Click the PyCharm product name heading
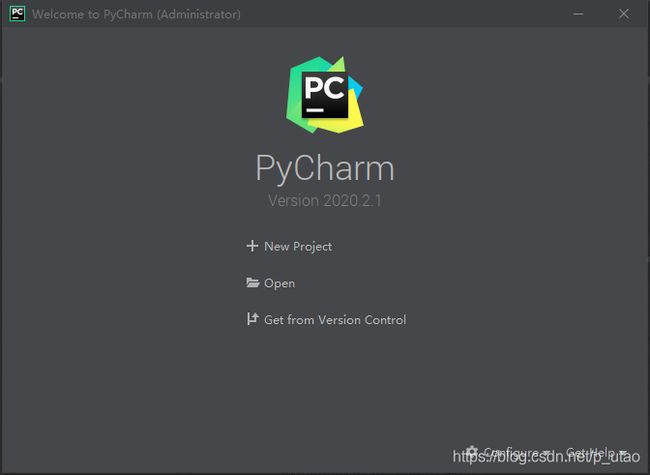This screenshot has height=475, width=650. pyautogui.click(x=325, y=169)
